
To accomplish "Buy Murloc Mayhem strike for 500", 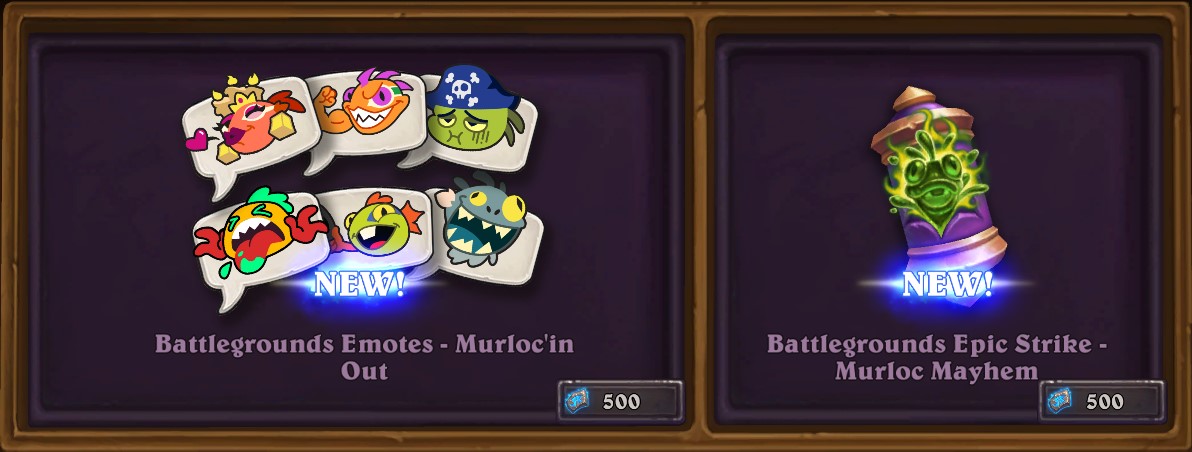I will [1102, 400].
